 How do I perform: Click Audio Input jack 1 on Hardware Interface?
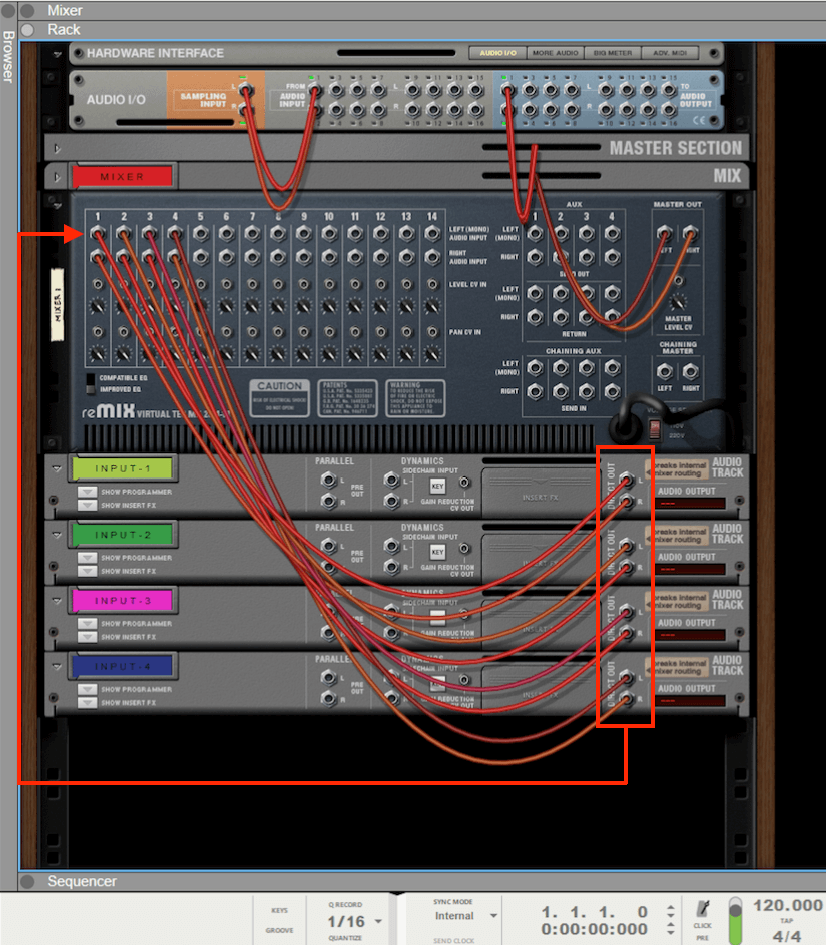coord(314,90)
